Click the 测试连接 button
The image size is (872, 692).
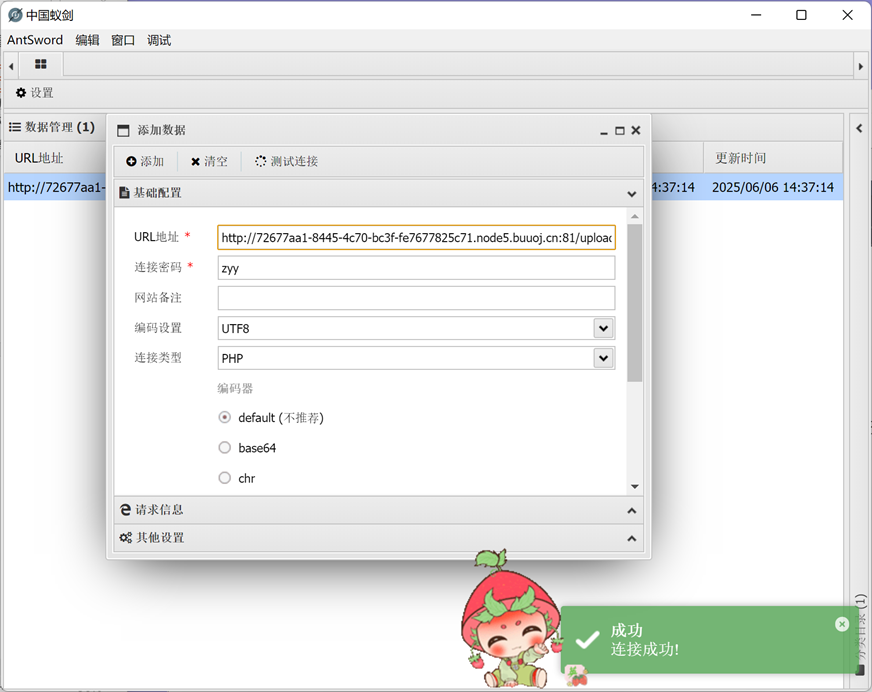tap(286, 161)
